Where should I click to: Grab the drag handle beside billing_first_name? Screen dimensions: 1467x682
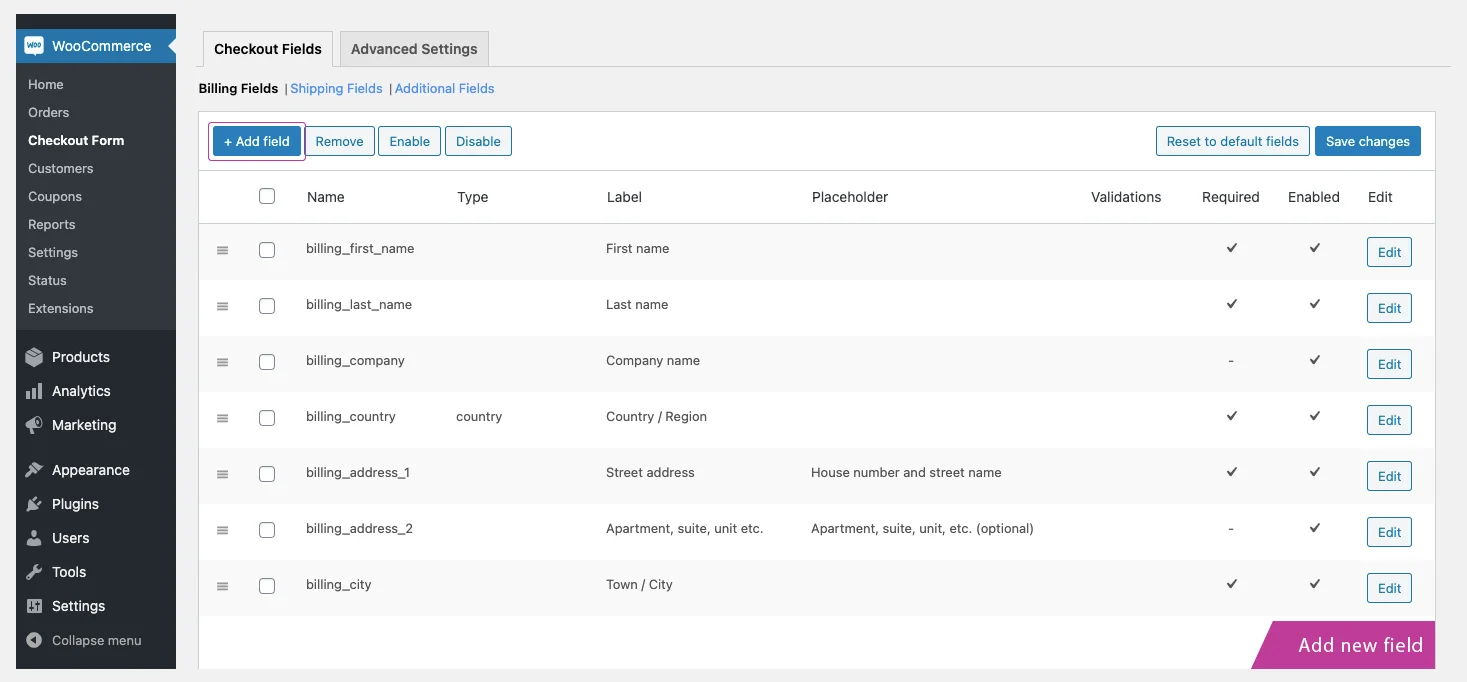pyautogui.click(x=222, y=250)
